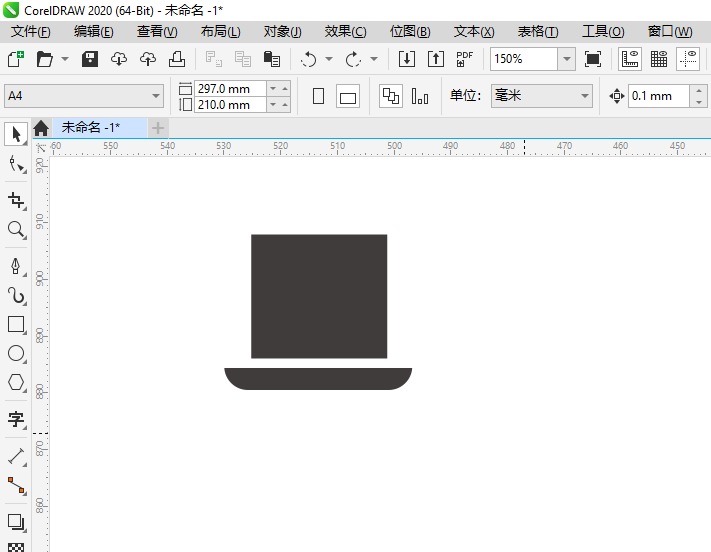Undo last action with Undo arrow
The width and height of the screenshot is (711, 552).
(x=309, y=59)
